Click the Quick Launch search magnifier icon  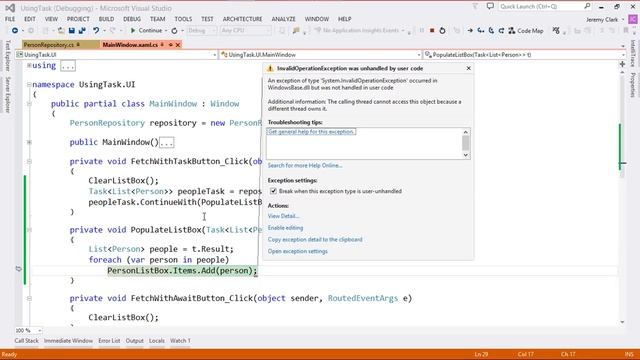587,6
